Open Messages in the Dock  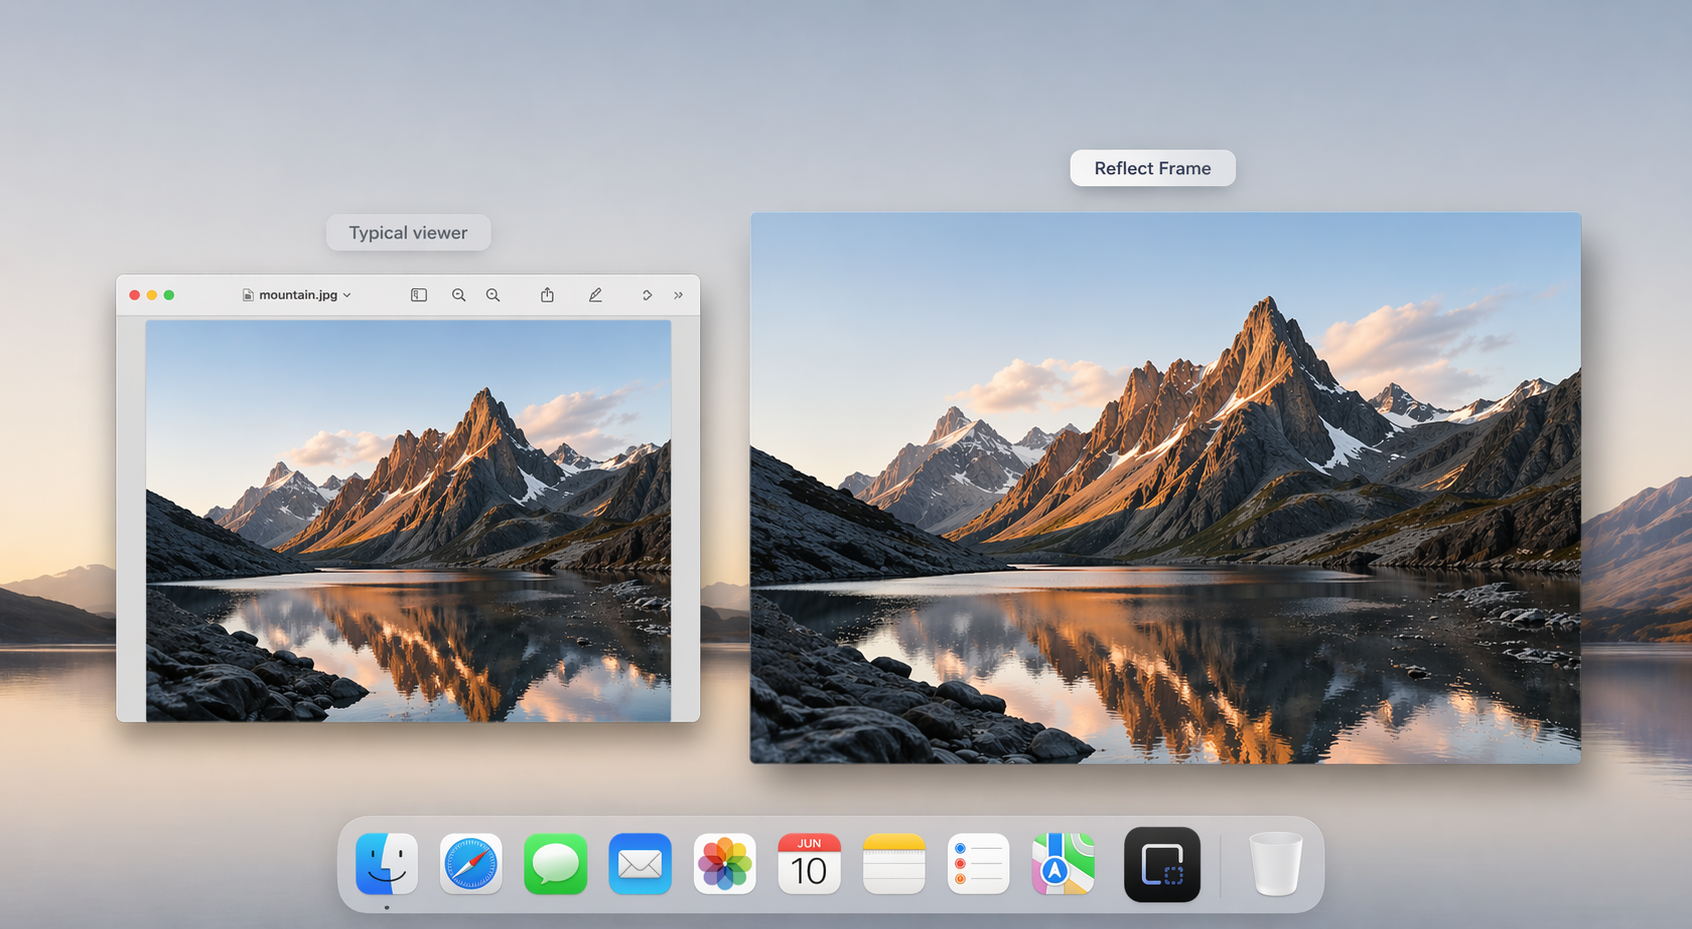pos(556,863)
